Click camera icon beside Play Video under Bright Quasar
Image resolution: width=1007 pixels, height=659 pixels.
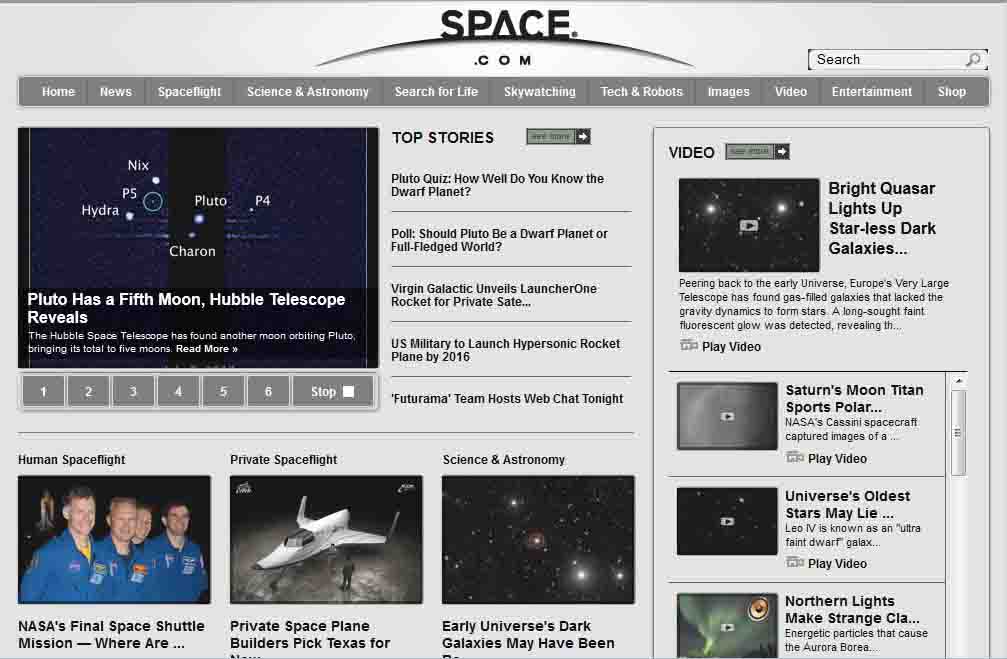[688, 346]
